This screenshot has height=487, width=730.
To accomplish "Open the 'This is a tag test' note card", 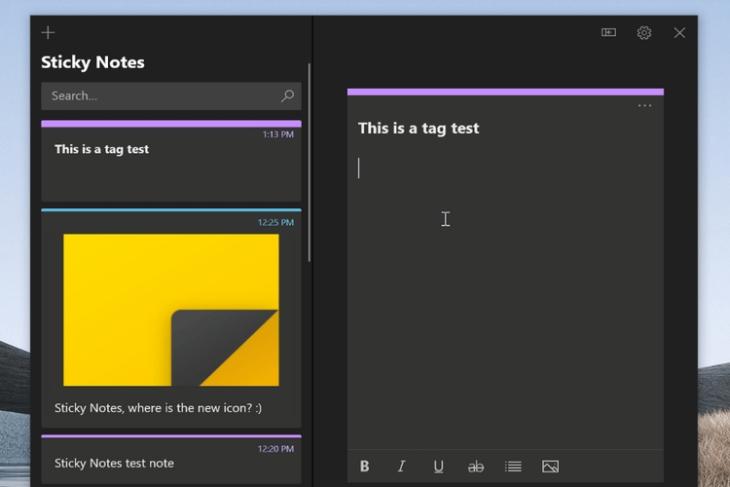I will click(x=171, y=161).
